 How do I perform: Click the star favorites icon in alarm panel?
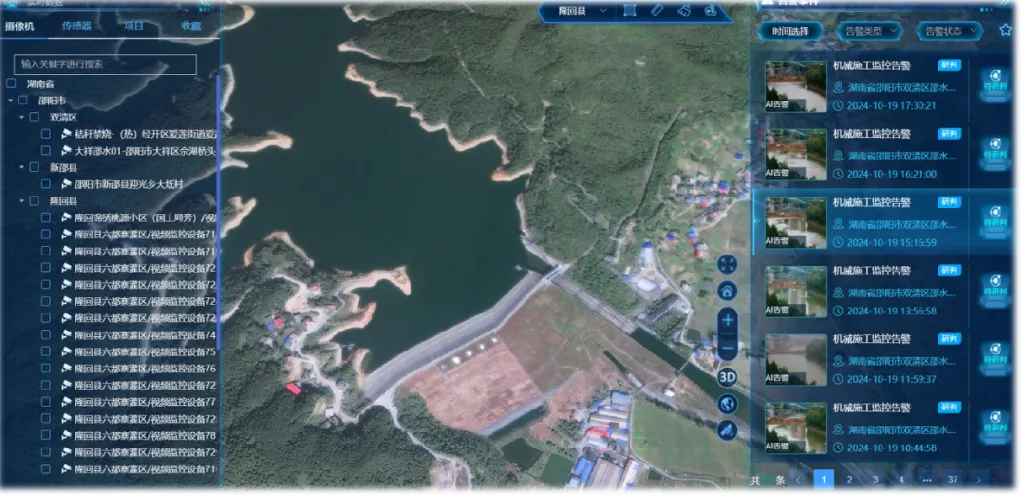1005,30
